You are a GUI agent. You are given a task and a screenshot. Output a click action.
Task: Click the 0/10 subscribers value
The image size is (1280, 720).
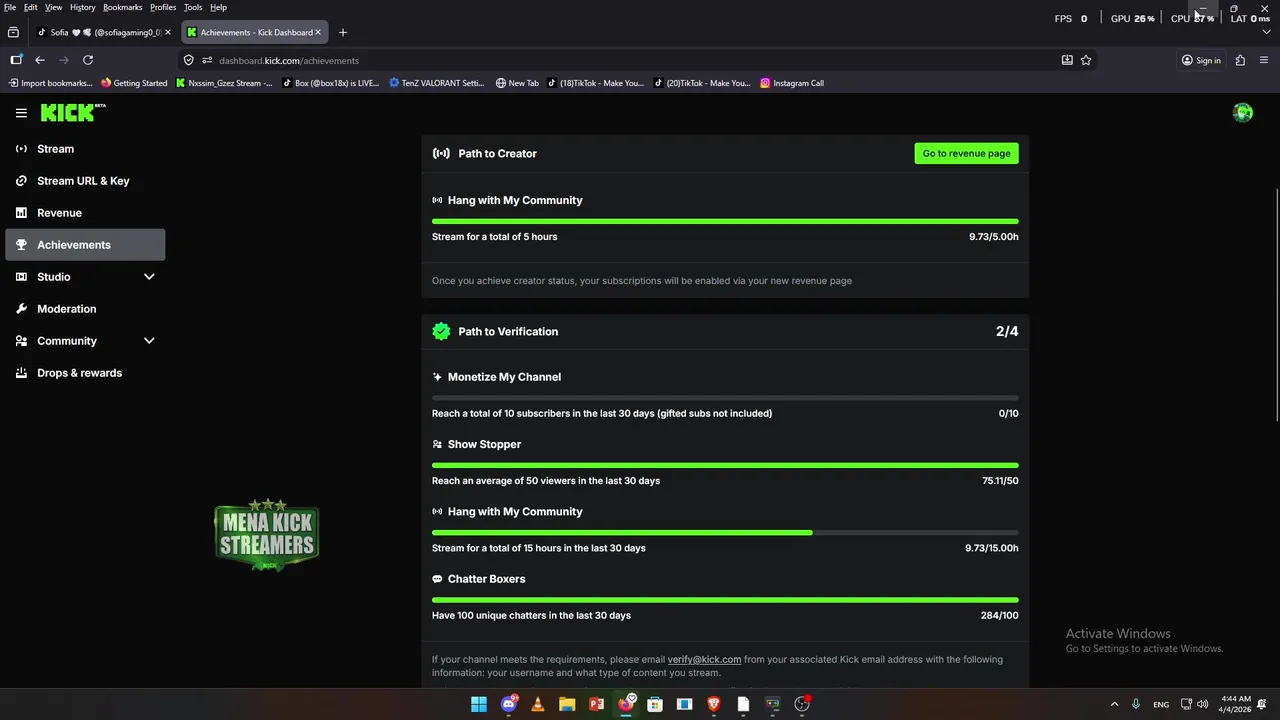click(1009, 413)
